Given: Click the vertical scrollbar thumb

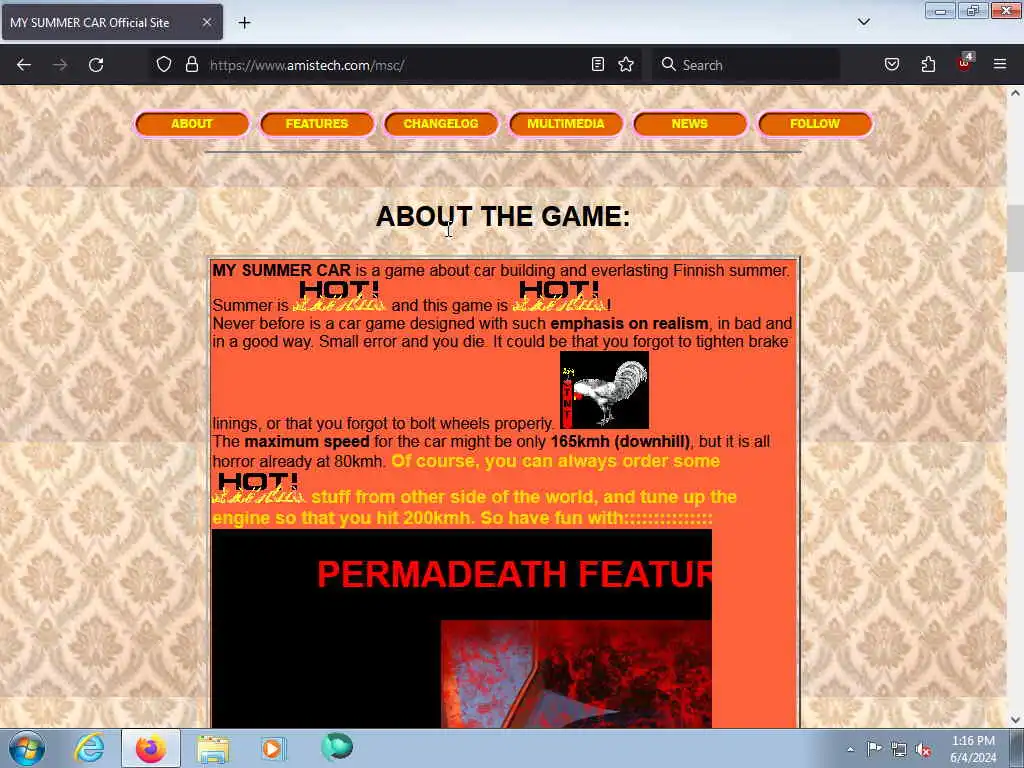Looking at the screenshot, I should 1015,238.
